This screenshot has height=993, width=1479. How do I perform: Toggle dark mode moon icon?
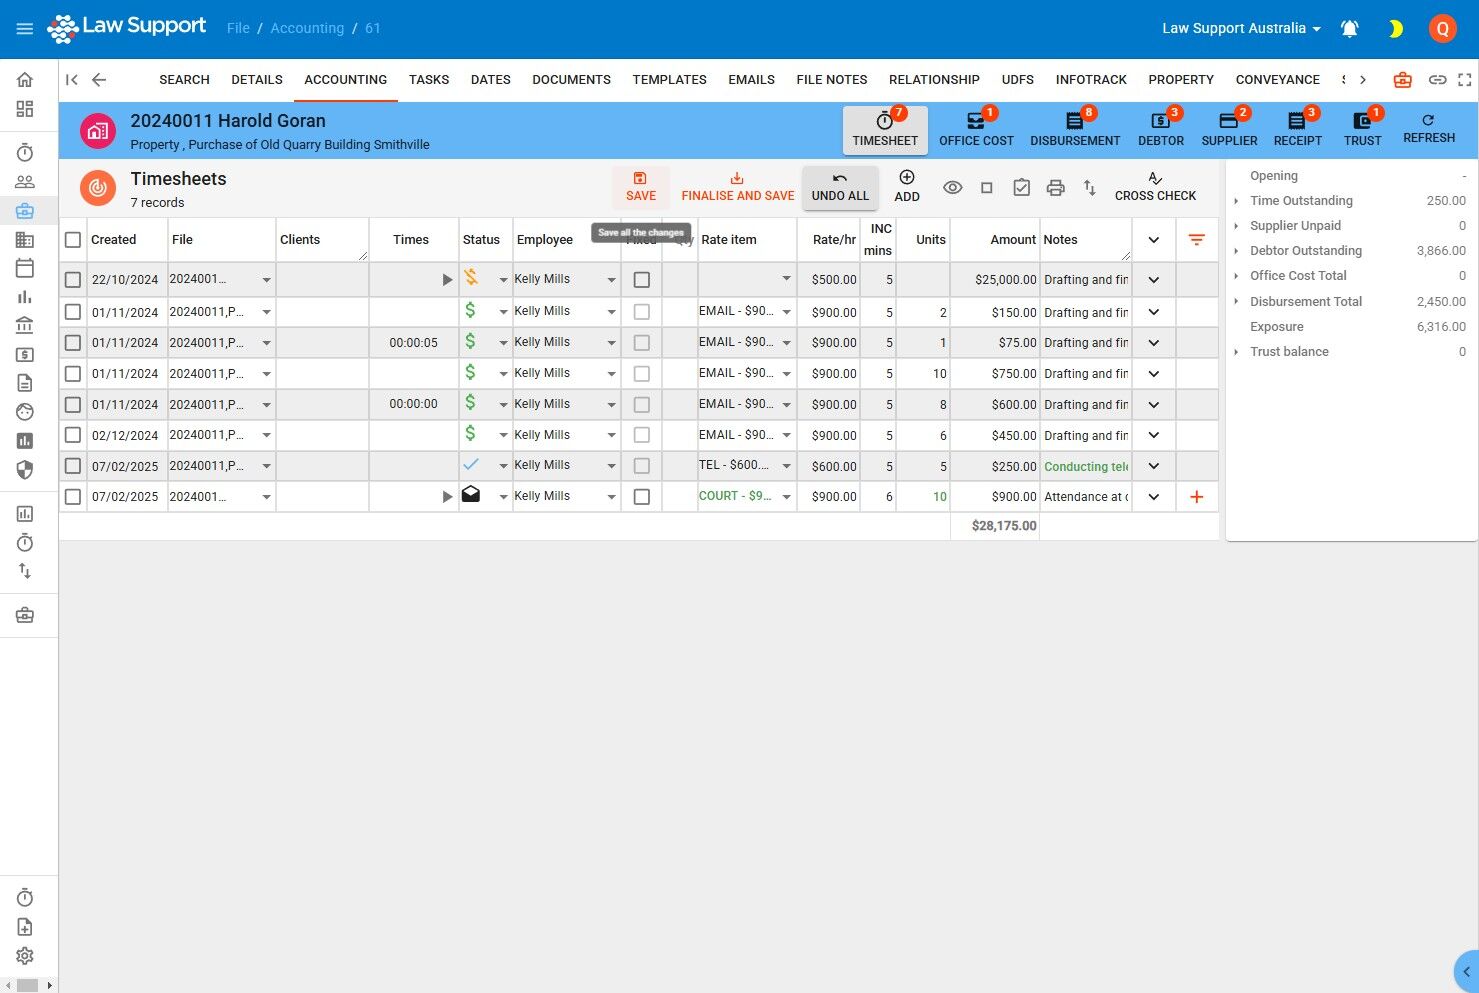pyautogui.click(x=1396, y=29)
